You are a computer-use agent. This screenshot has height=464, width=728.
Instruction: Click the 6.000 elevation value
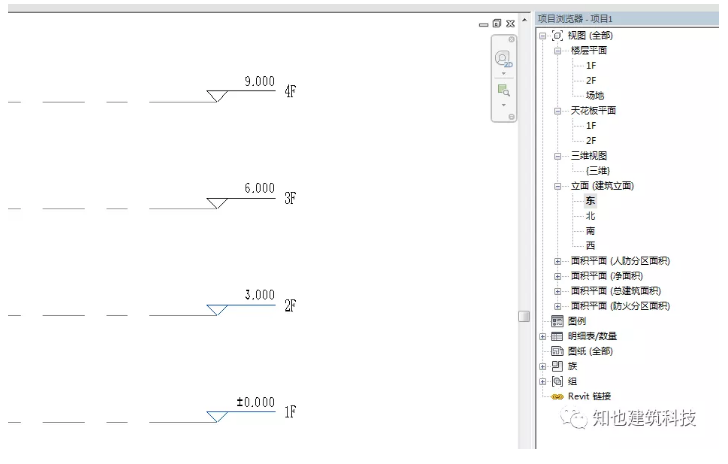[260, 188]
